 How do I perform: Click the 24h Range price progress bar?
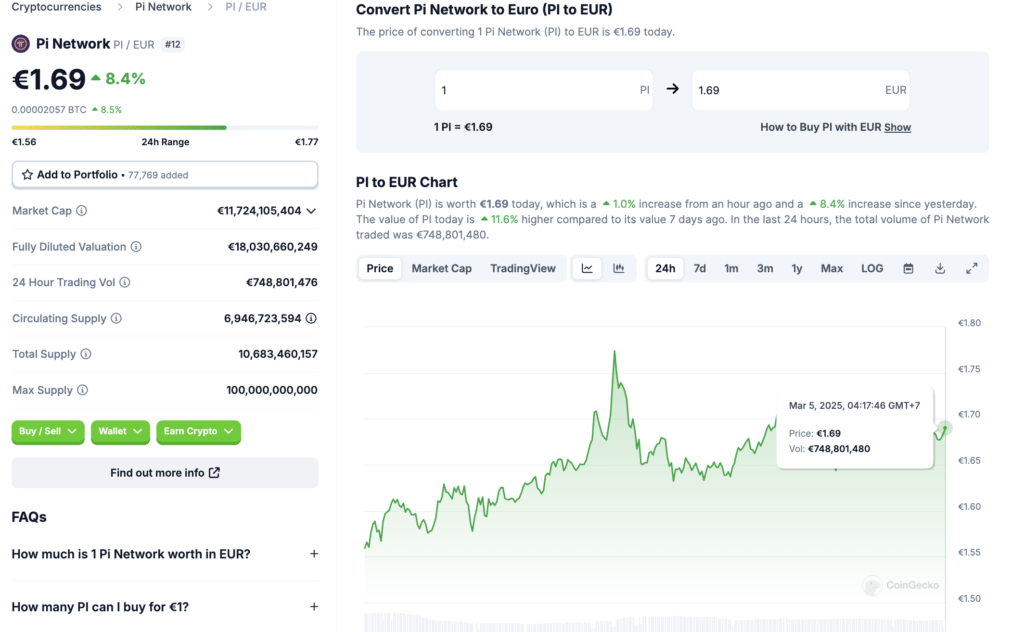[x=165, y=127]
